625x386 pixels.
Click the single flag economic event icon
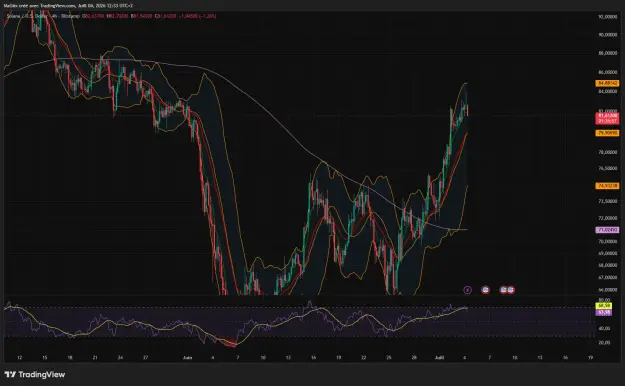click(x=485, y=290)
